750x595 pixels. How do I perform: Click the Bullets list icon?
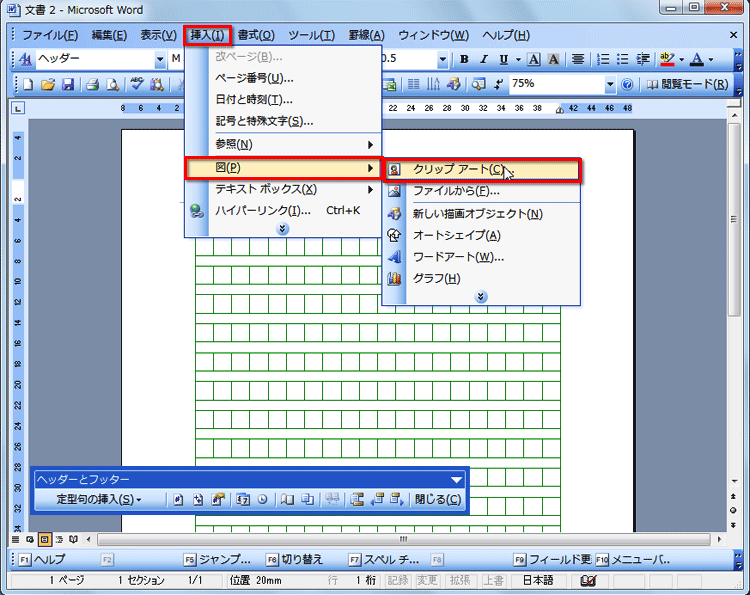[623, 59]
